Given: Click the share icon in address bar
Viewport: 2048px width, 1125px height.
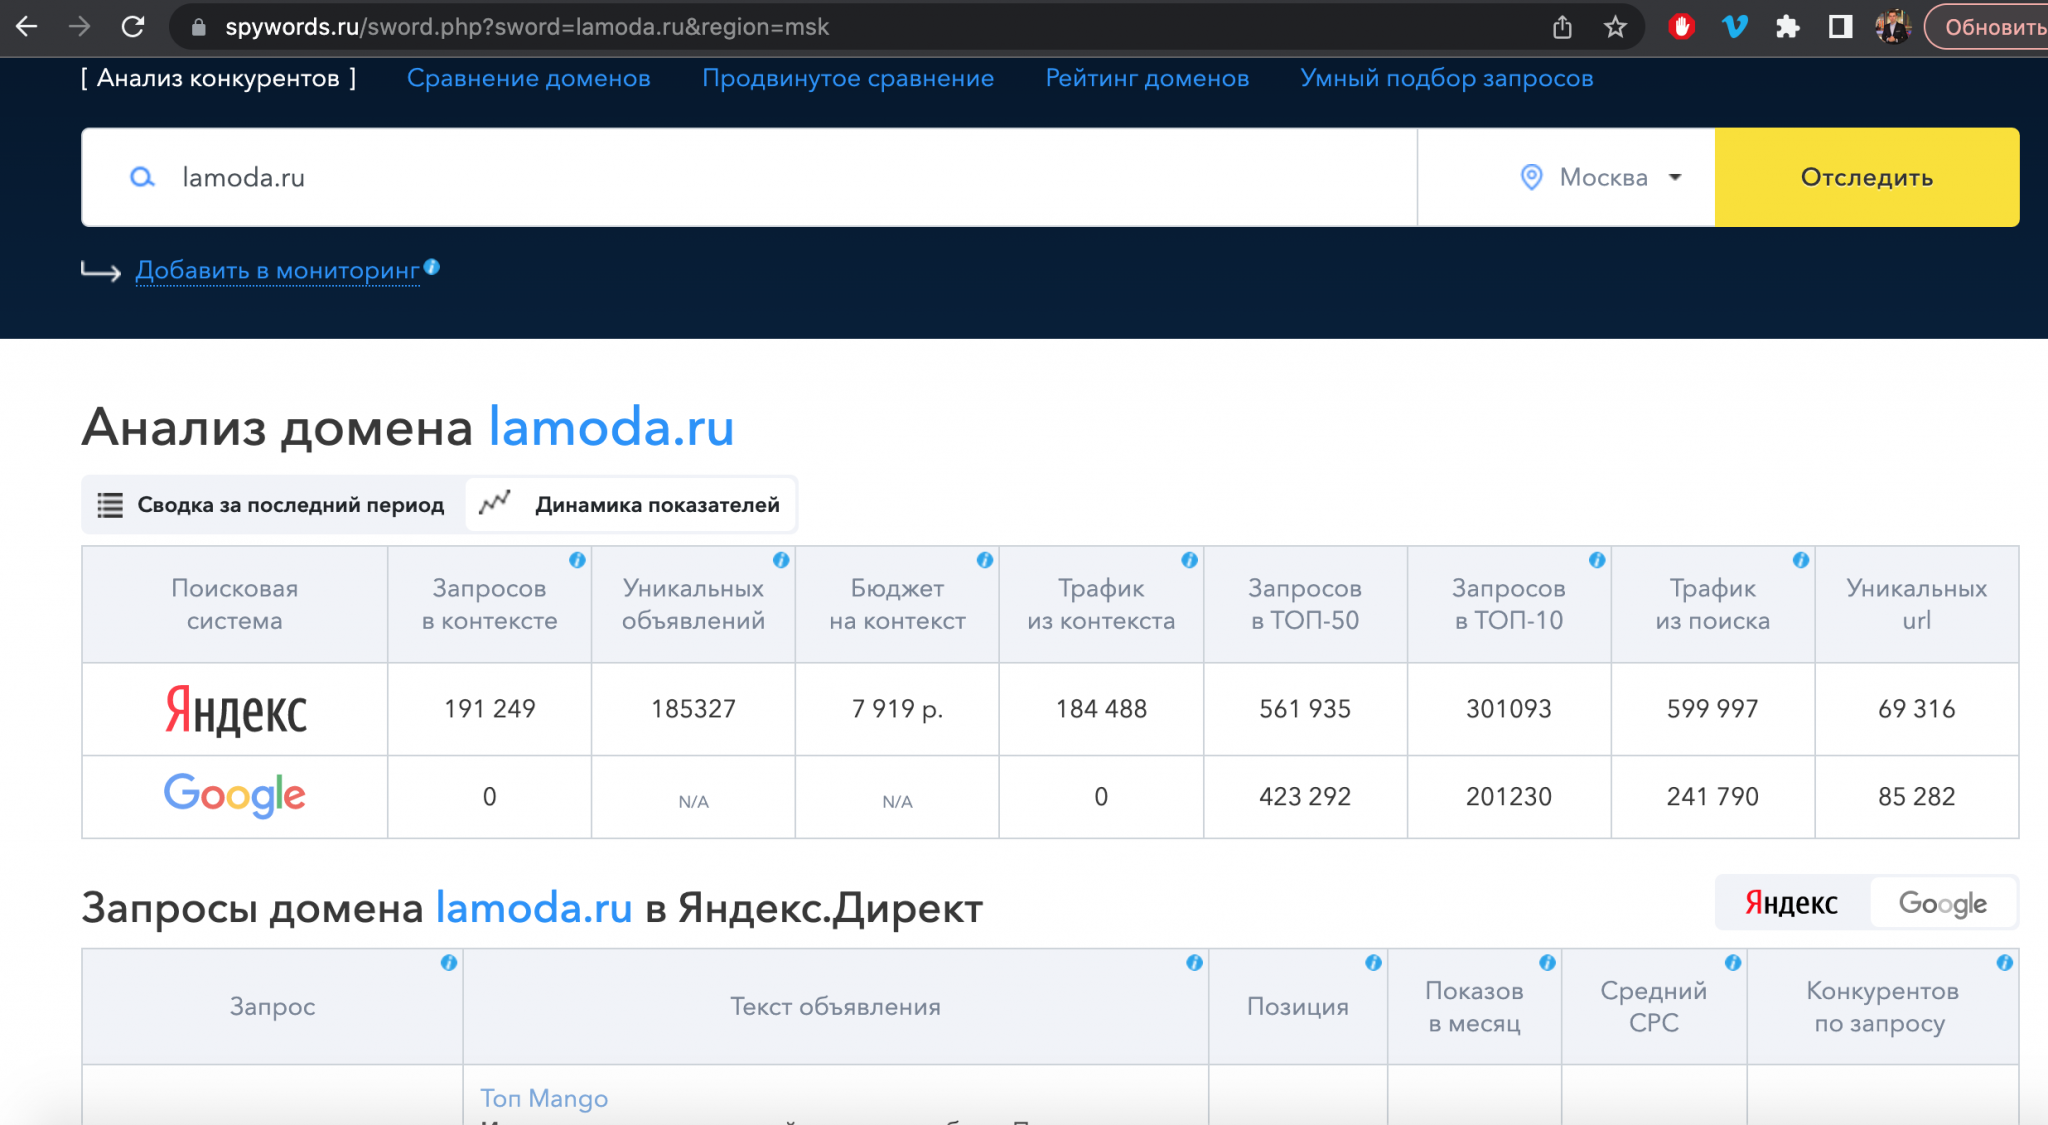Looking at the screenshot, I should [x=1562, y=27].
